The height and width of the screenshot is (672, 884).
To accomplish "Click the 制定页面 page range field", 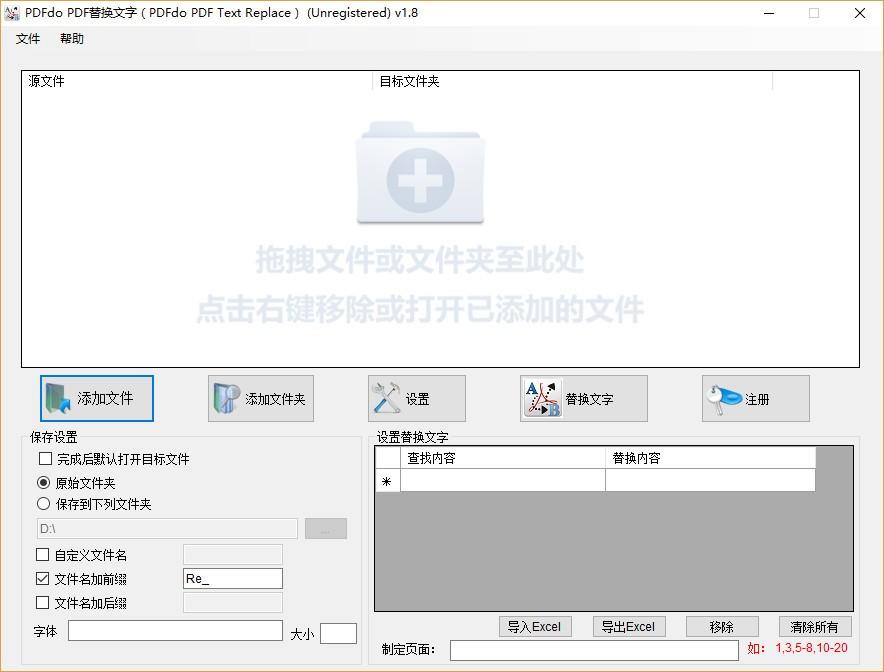I will point(594,650).
